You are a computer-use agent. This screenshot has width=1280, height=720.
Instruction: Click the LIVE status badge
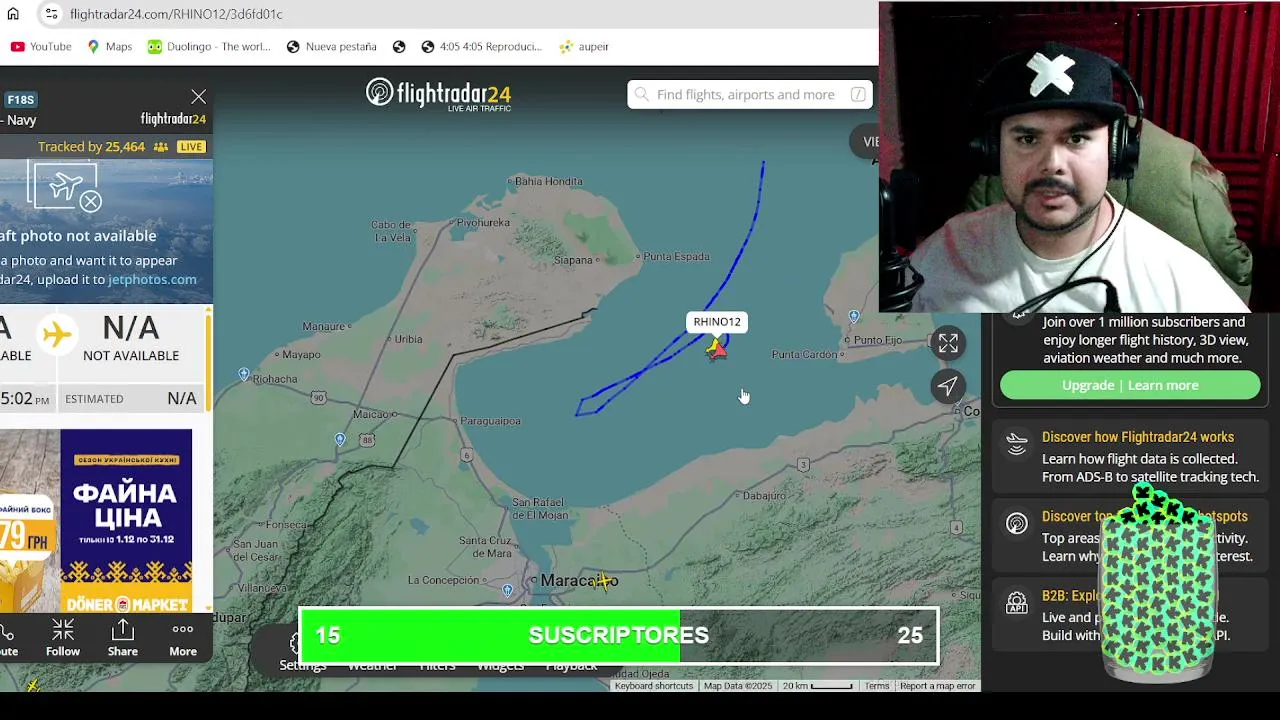click(191, 147)
